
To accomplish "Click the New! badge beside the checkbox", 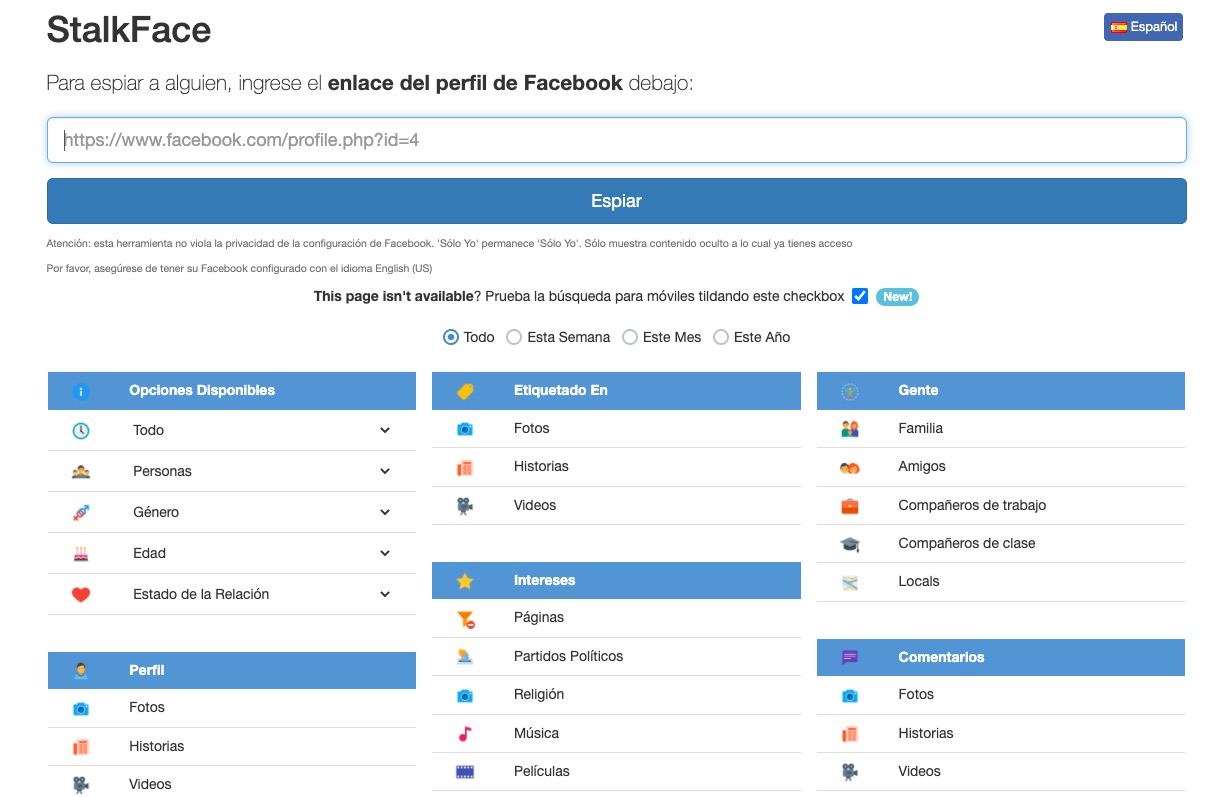I will [x=897, y=297].
